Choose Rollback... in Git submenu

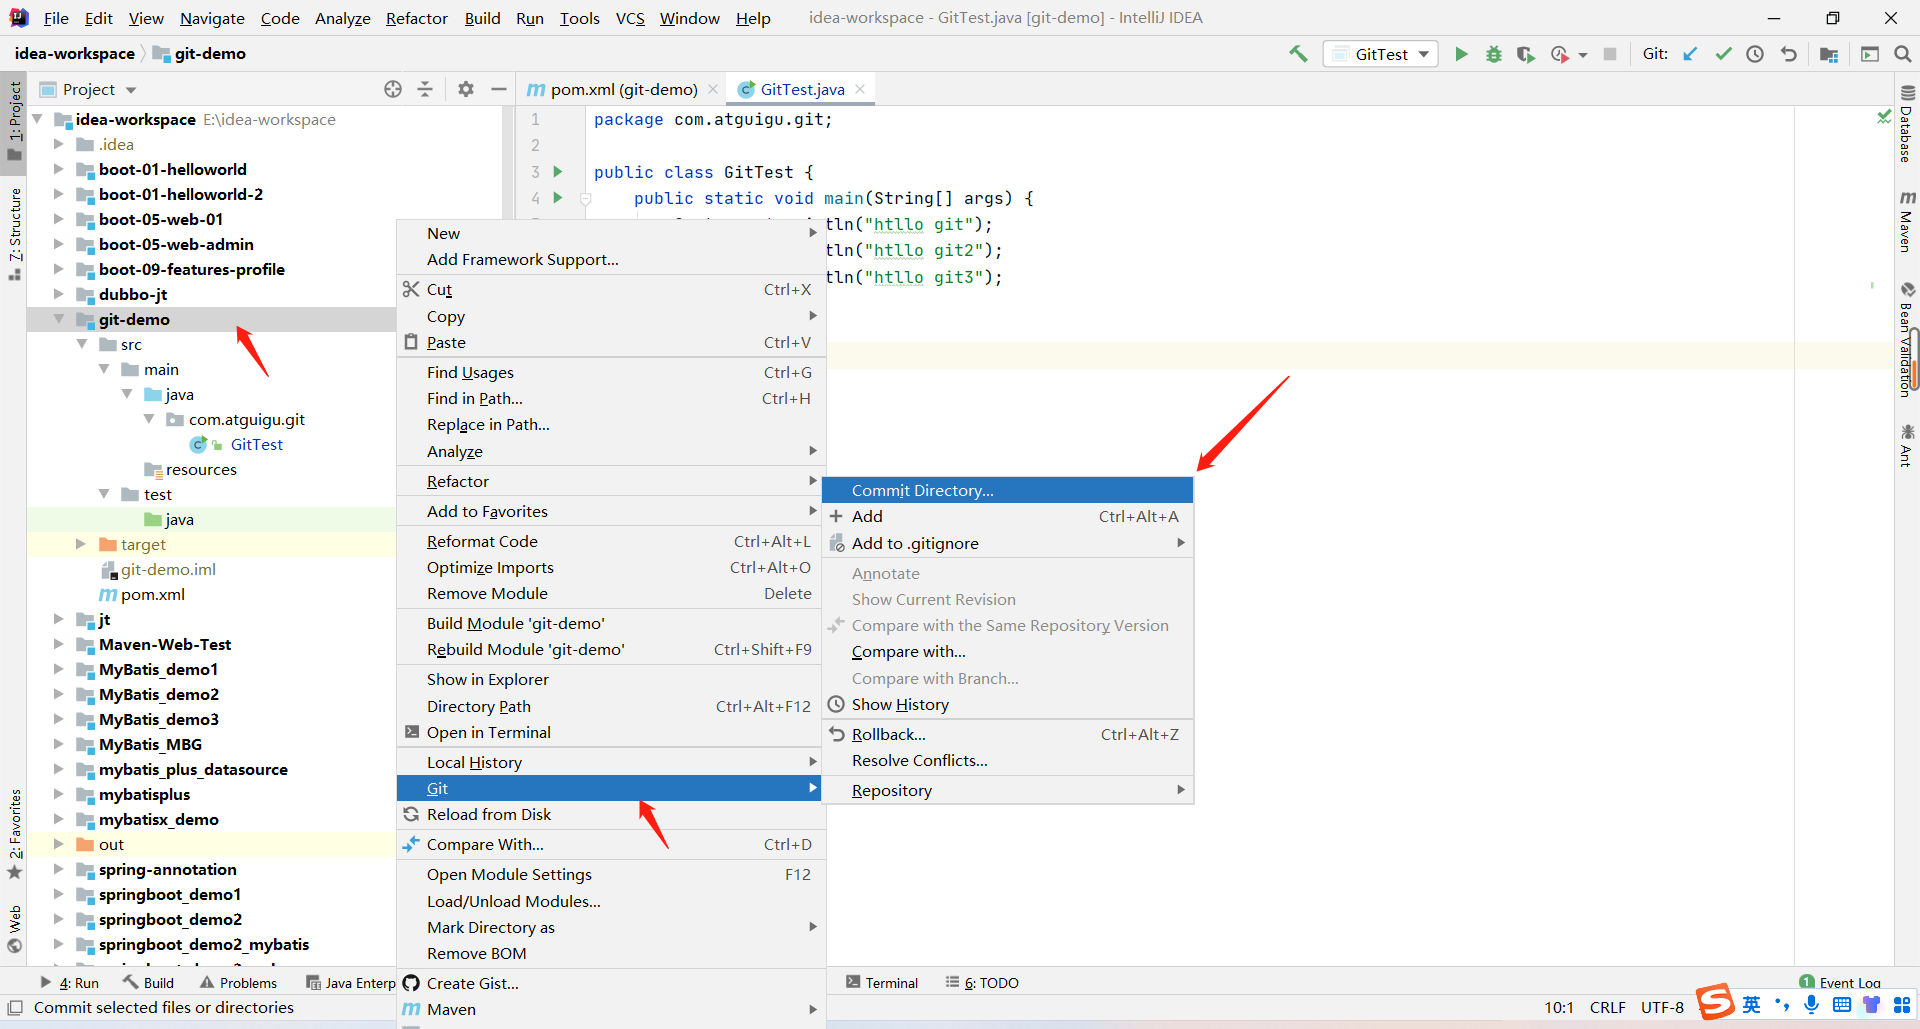coord(1008,734)
